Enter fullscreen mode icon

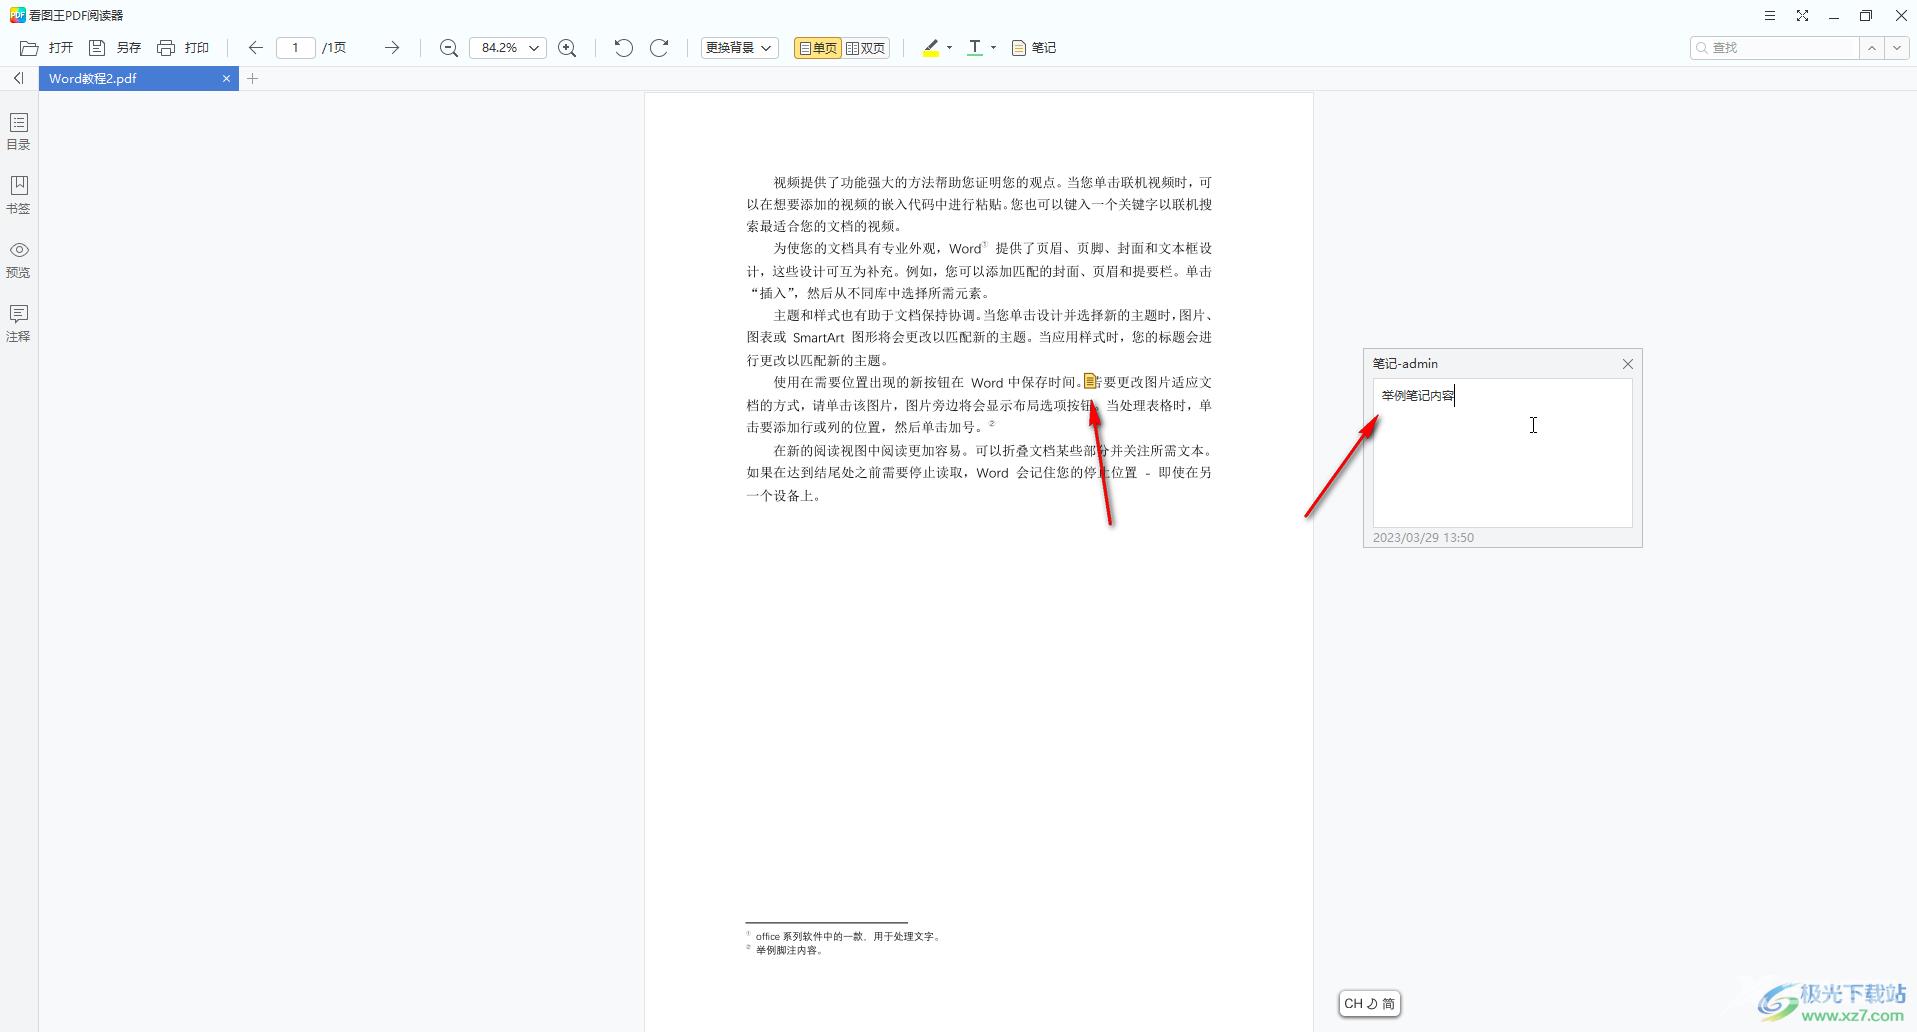tap(1802, 16)
